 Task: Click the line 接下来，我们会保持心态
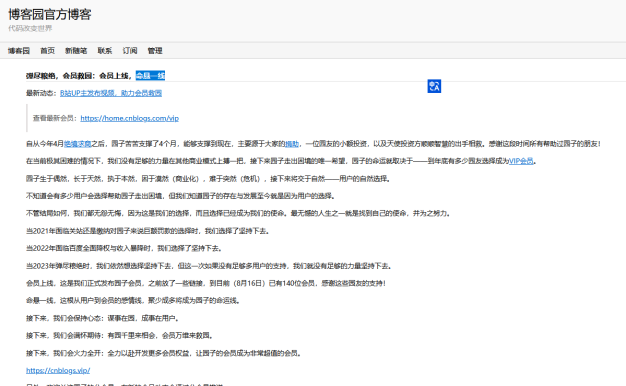pos(103,318)
